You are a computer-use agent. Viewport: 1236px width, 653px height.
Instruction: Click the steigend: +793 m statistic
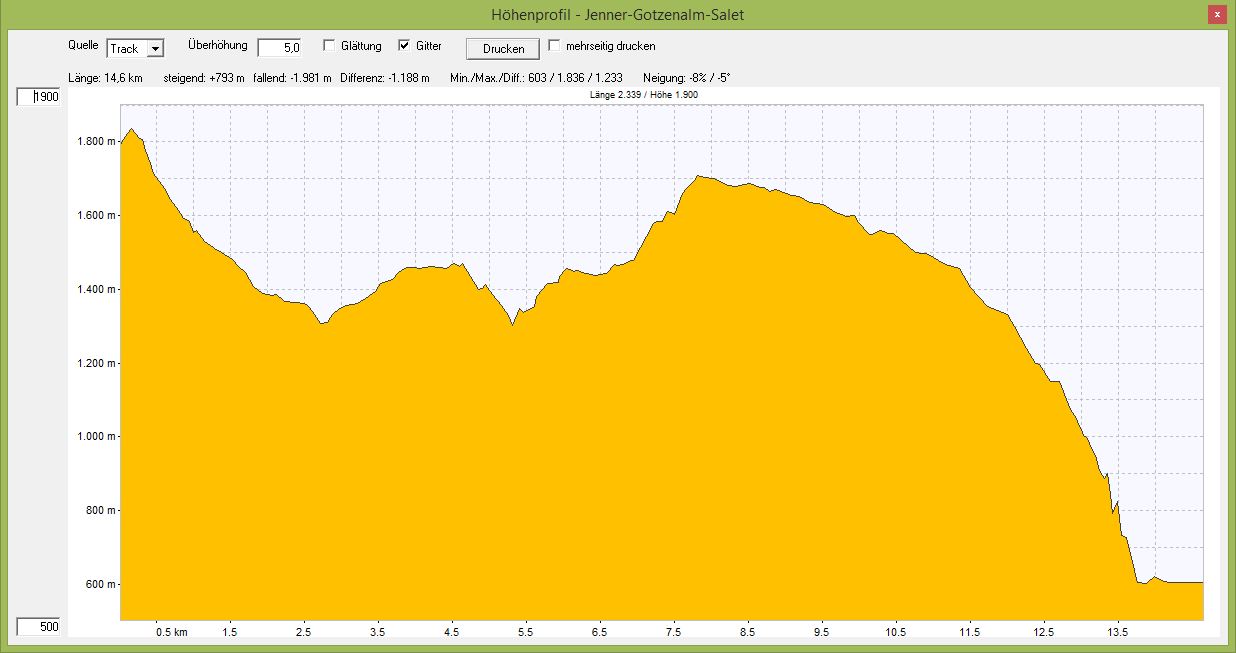203,77
